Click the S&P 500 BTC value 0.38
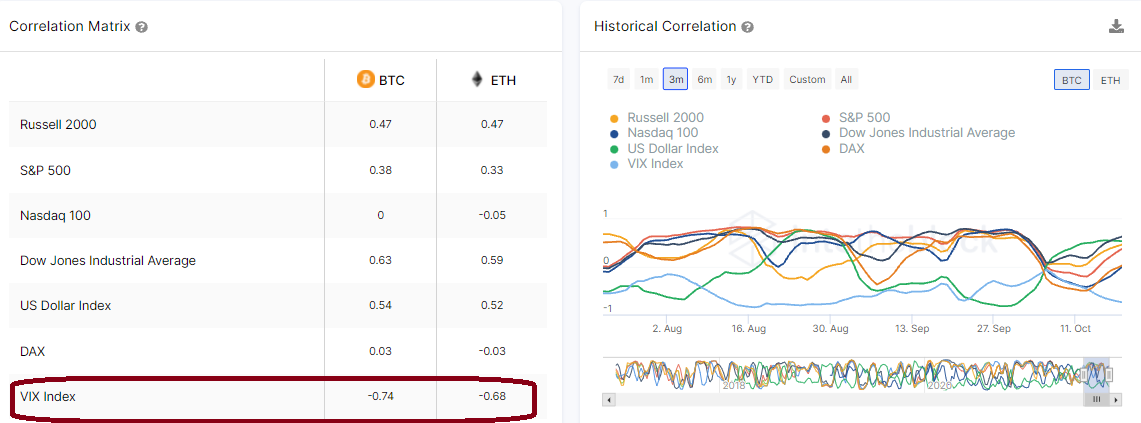This screenshot has width=1141, height=423. click(x=381, y=170)
